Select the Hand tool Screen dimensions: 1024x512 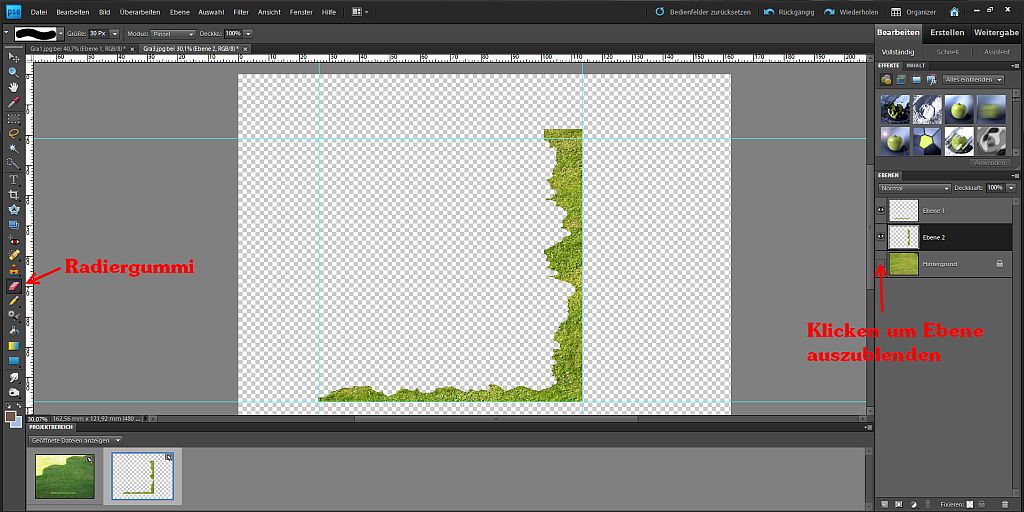(x=14, y=87)
